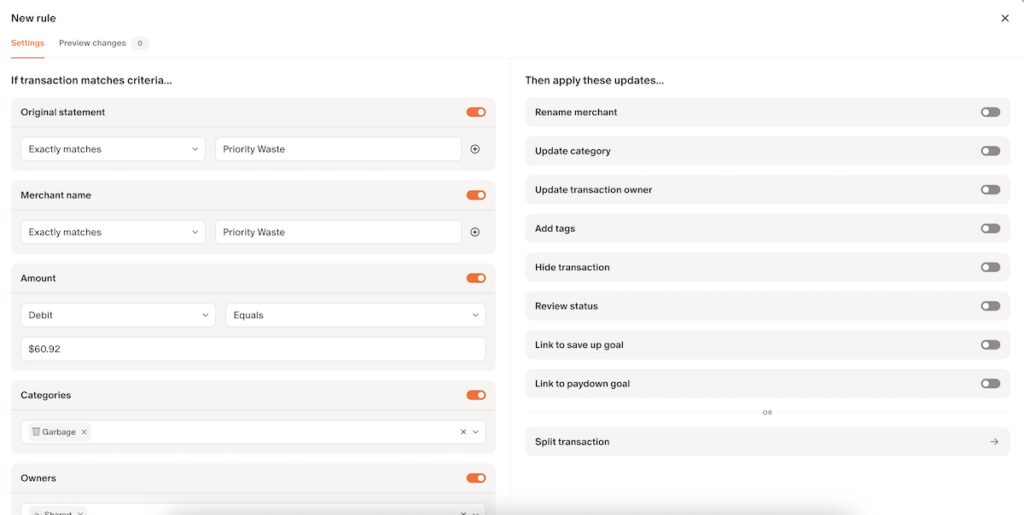The height and width of the screenshot is (515, 1024).
Task: Click the Add tags label
Action: (555, 228)
